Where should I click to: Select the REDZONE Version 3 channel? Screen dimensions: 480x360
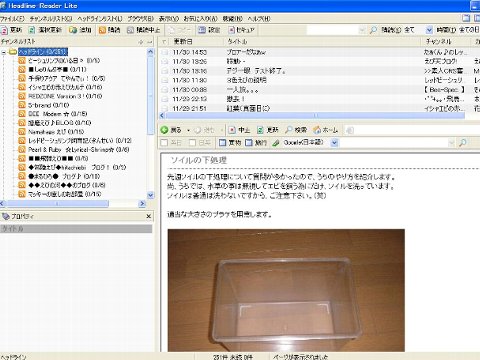65,96
